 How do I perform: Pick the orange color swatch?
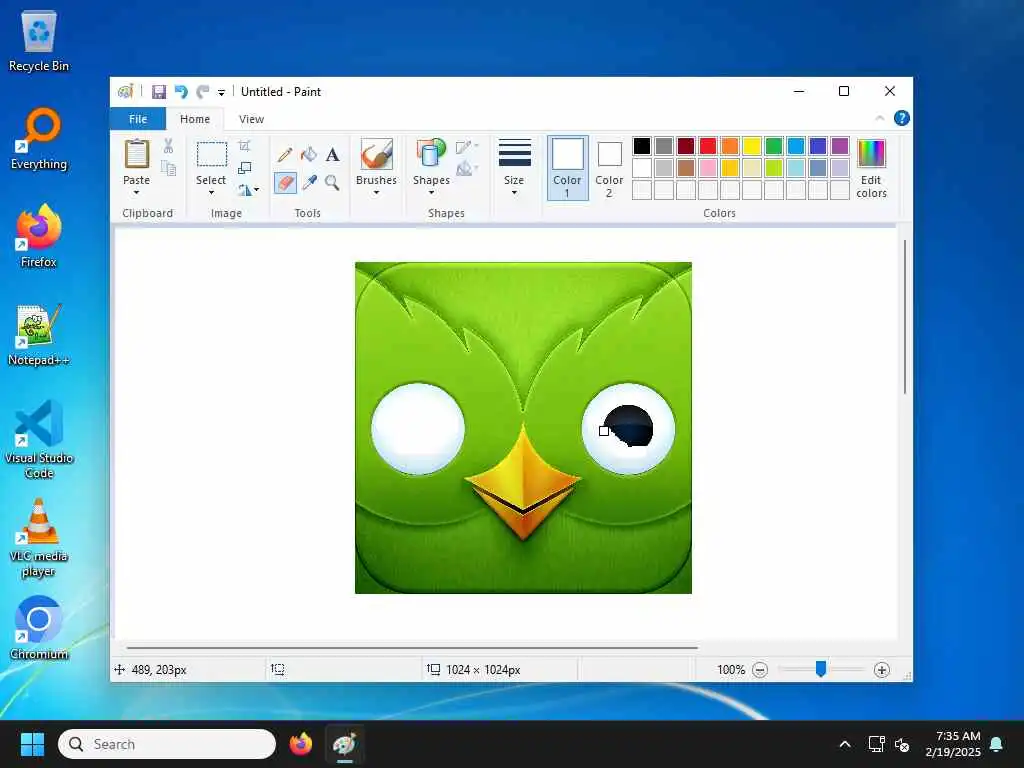tap(730, 146)
